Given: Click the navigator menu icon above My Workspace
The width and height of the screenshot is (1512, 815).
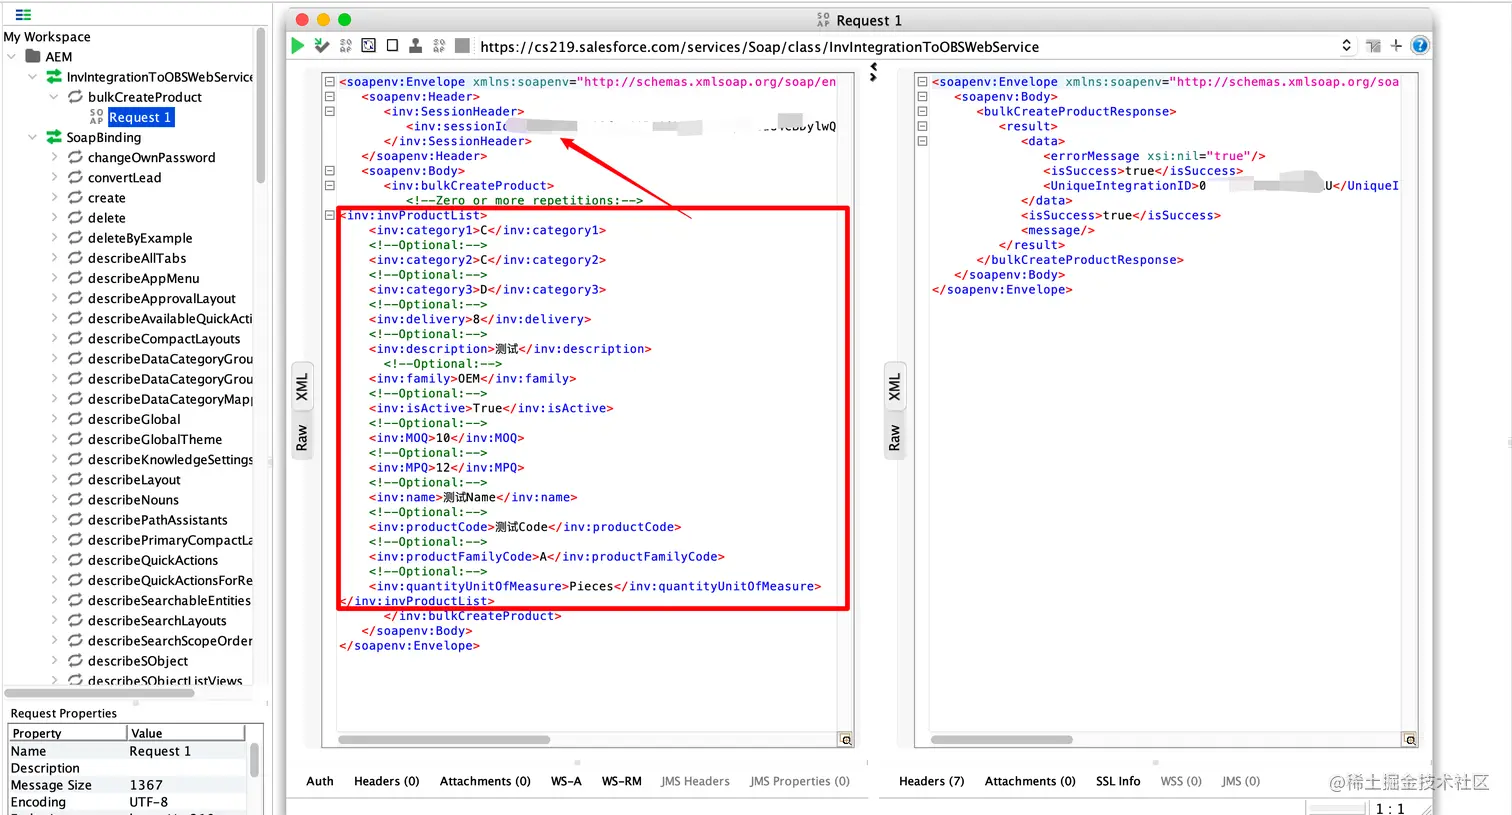Looking at the screenshot, I should pyautogui.click(x=23, y=15).
